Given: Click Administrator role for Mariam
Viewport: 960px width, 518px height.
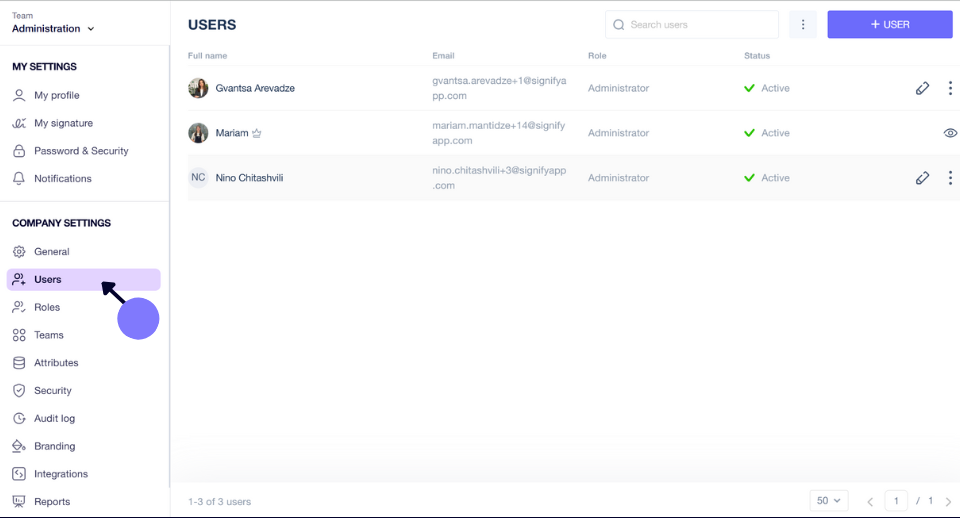Looking at the screenshot, I should pos(618,133).
